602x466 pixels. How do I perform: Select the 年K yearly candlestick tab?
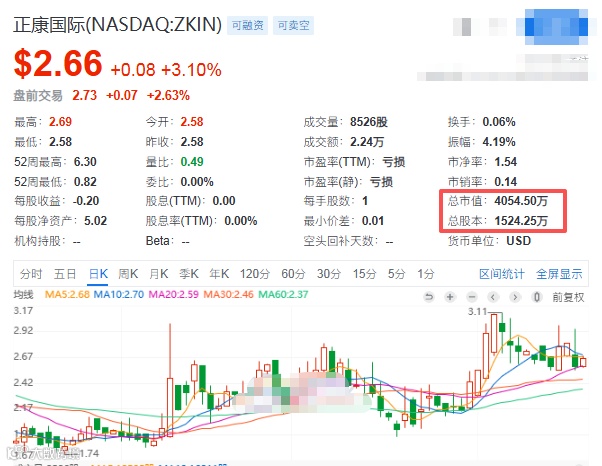219,274
